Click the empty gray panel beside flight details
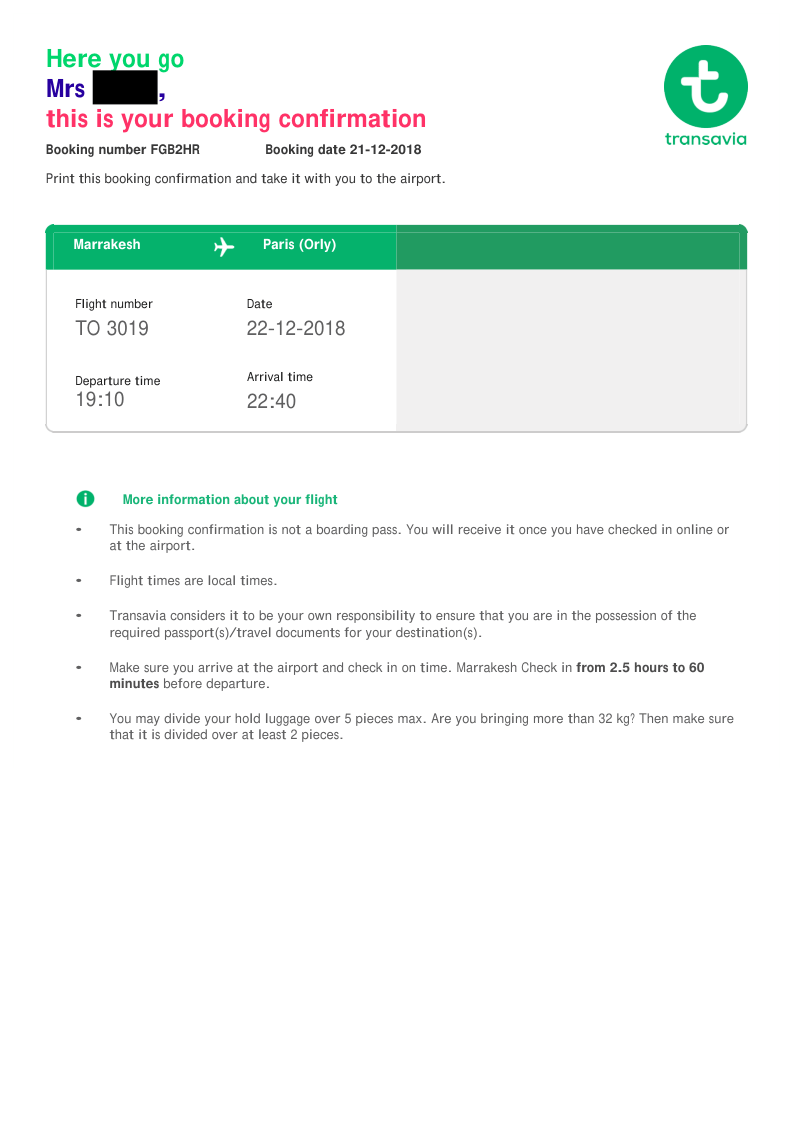The width and height of the screenshot is (793, 1123). tap(571, 350)
